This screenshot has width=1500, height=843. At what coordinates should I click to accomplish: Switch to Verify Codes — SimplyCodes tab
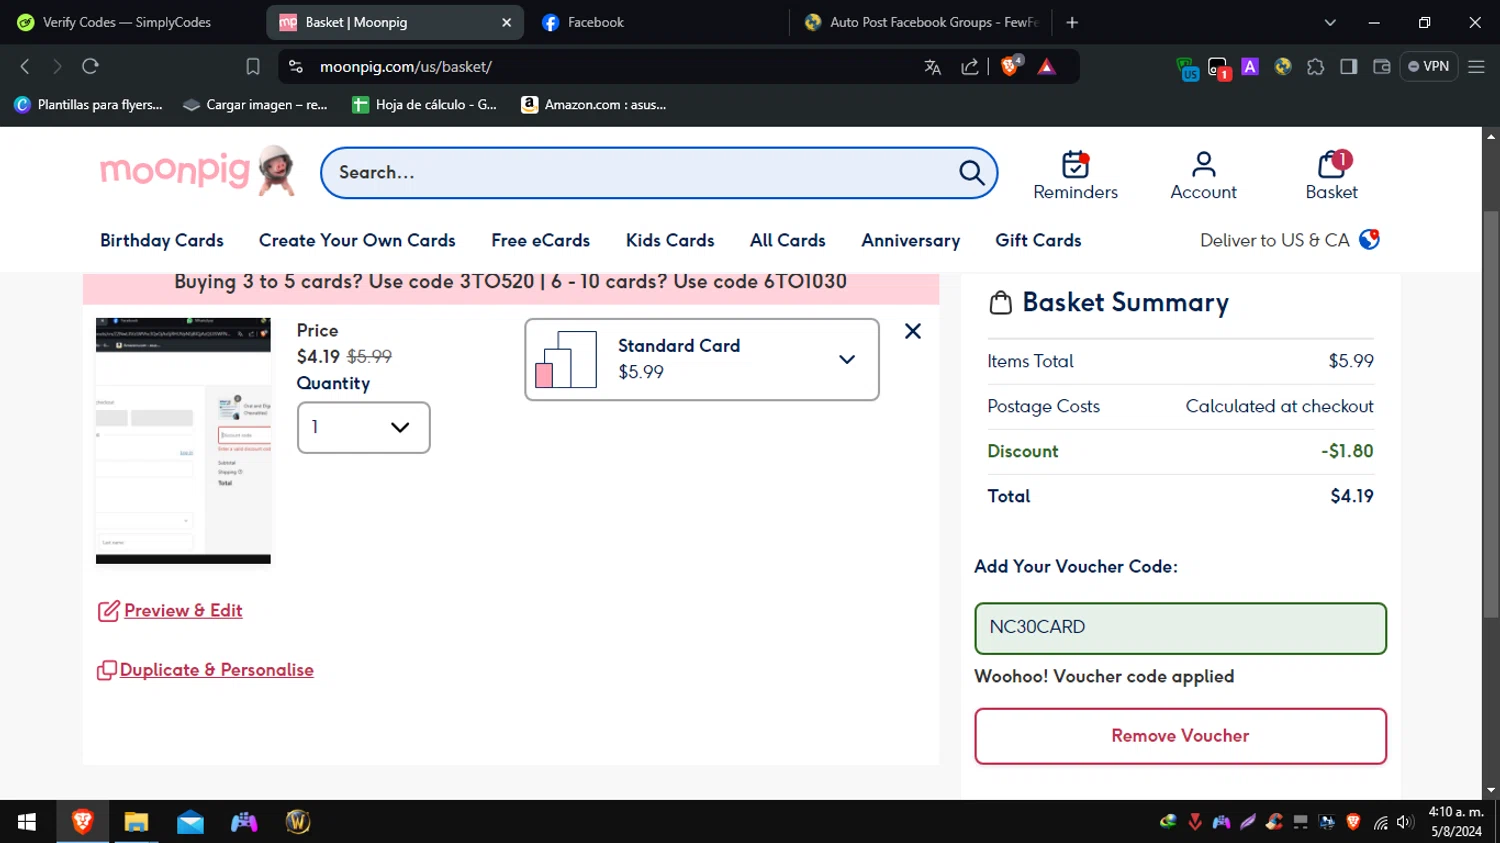128,22
